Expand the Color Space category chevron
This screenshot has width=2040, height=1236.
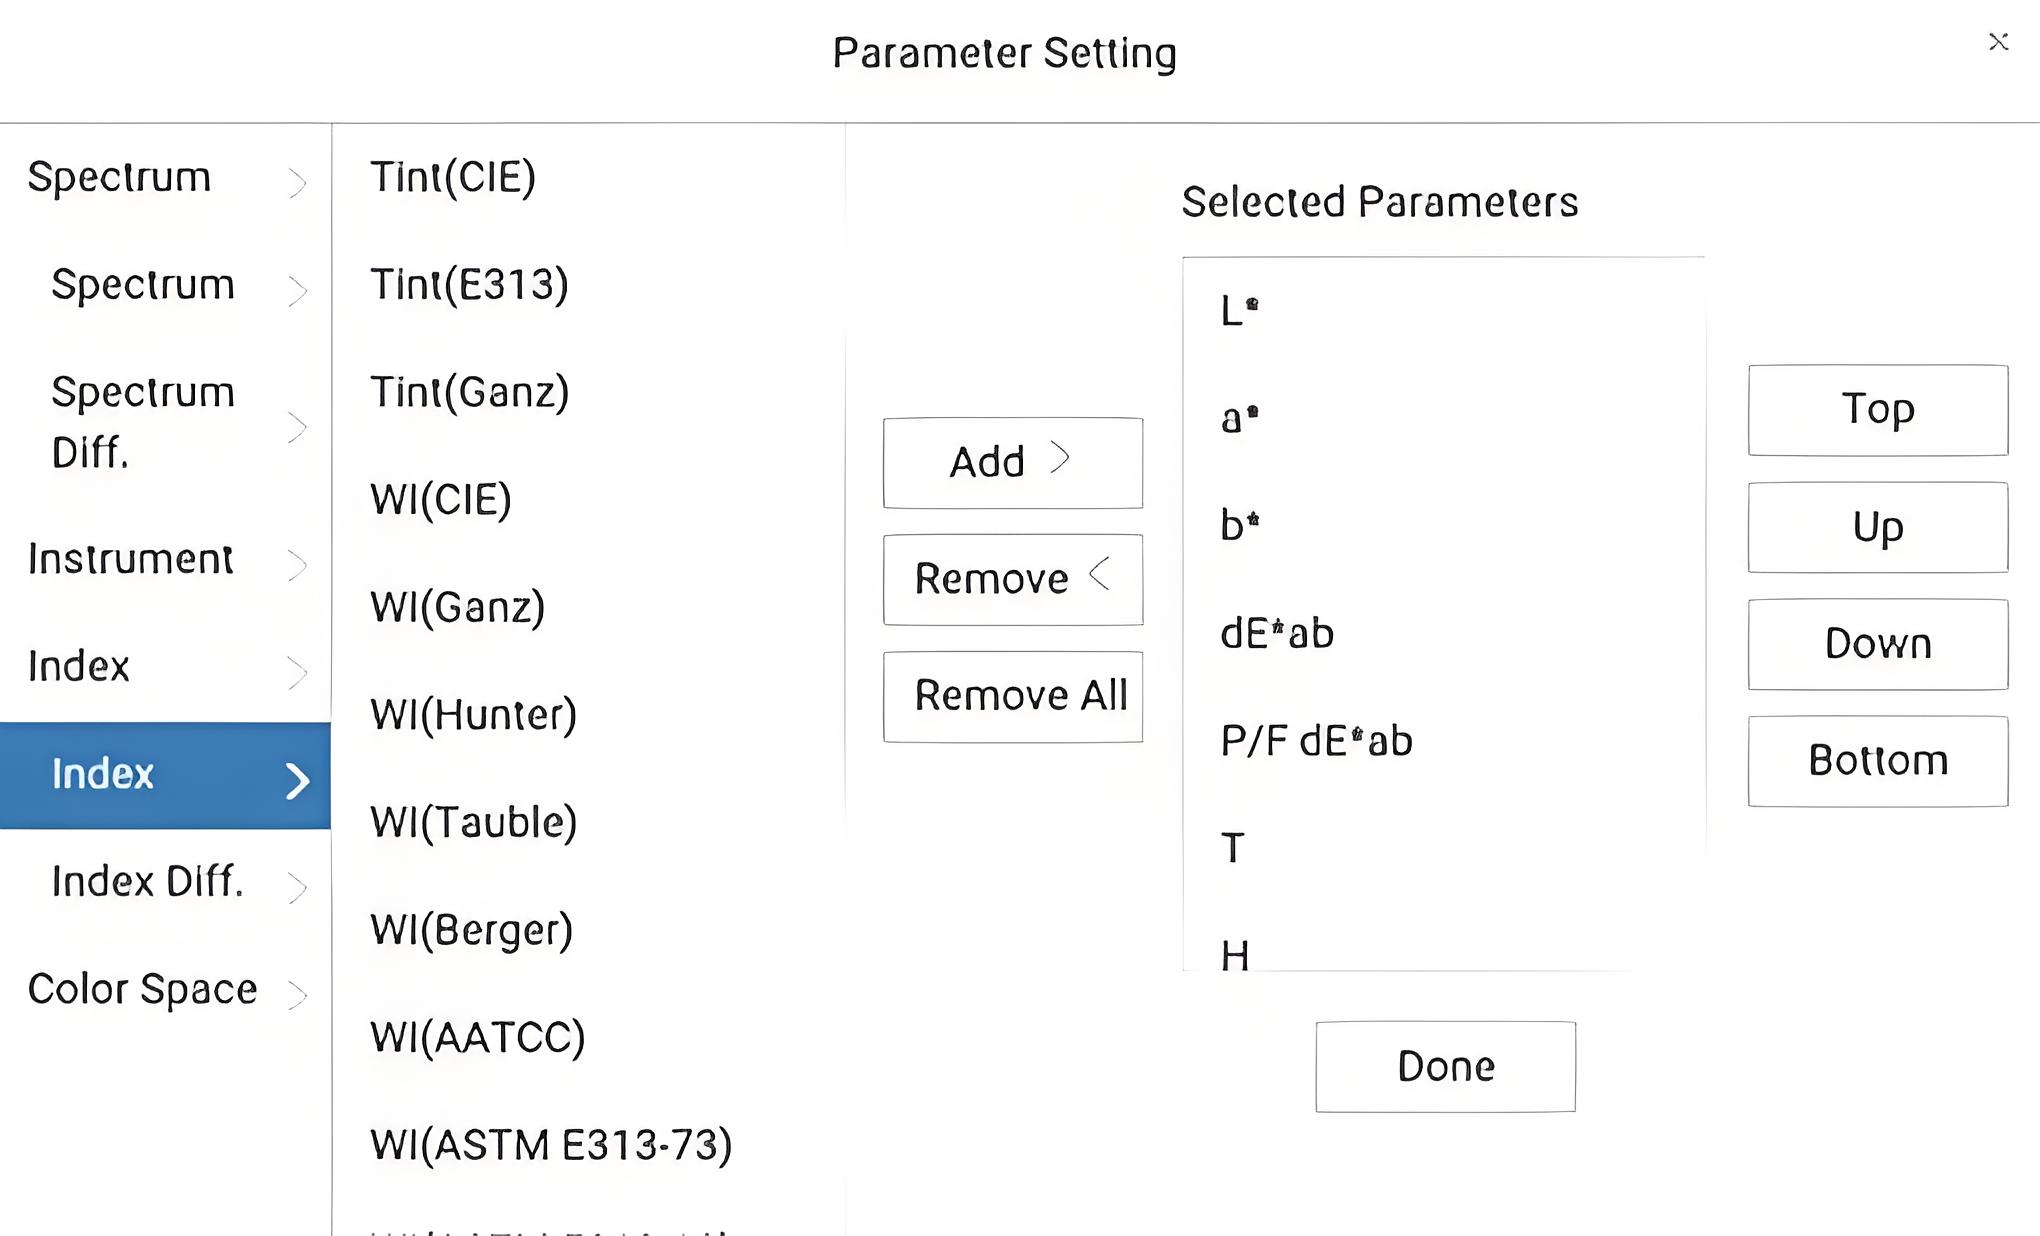point(297,995)
